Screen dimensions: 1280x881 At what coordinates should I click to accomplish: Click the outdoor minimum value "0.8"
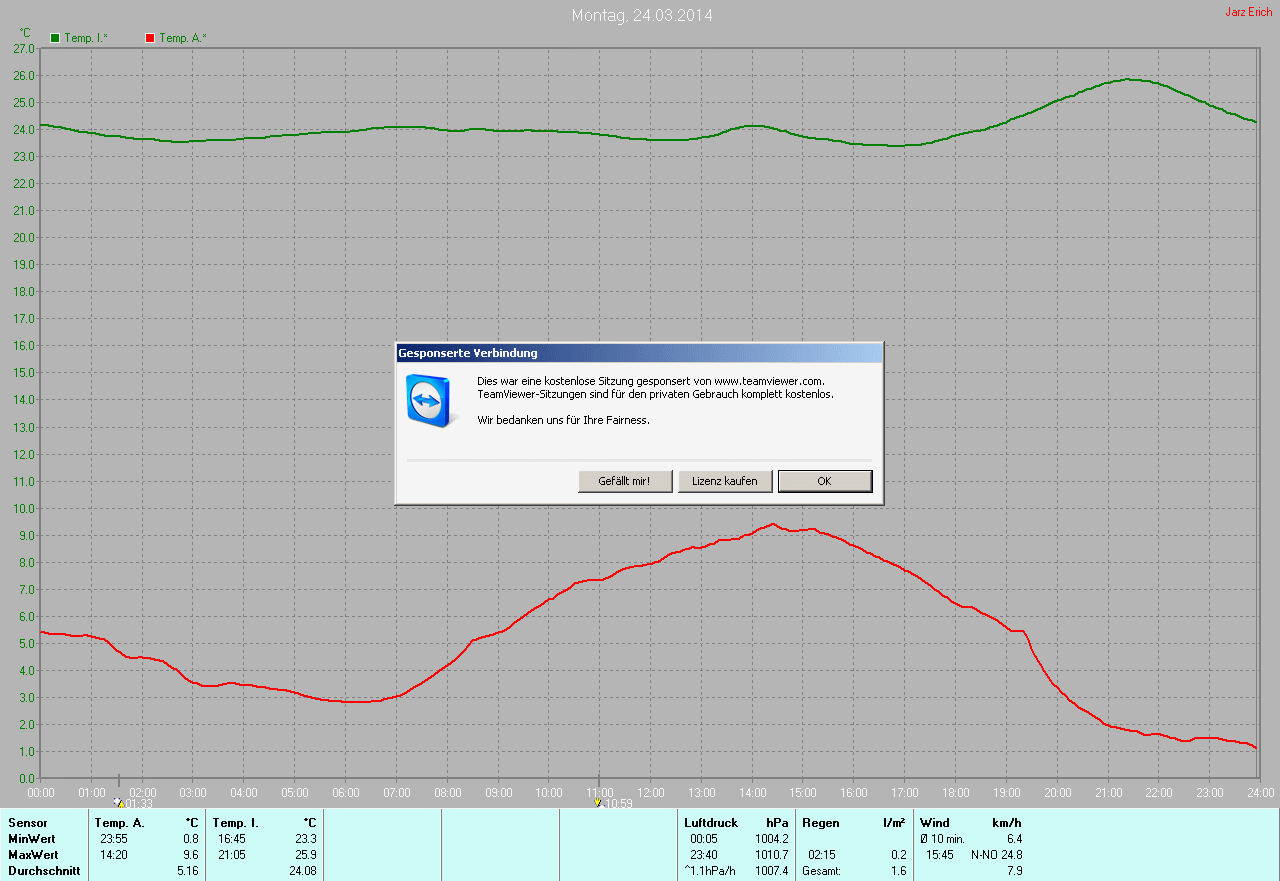point(191,839)
